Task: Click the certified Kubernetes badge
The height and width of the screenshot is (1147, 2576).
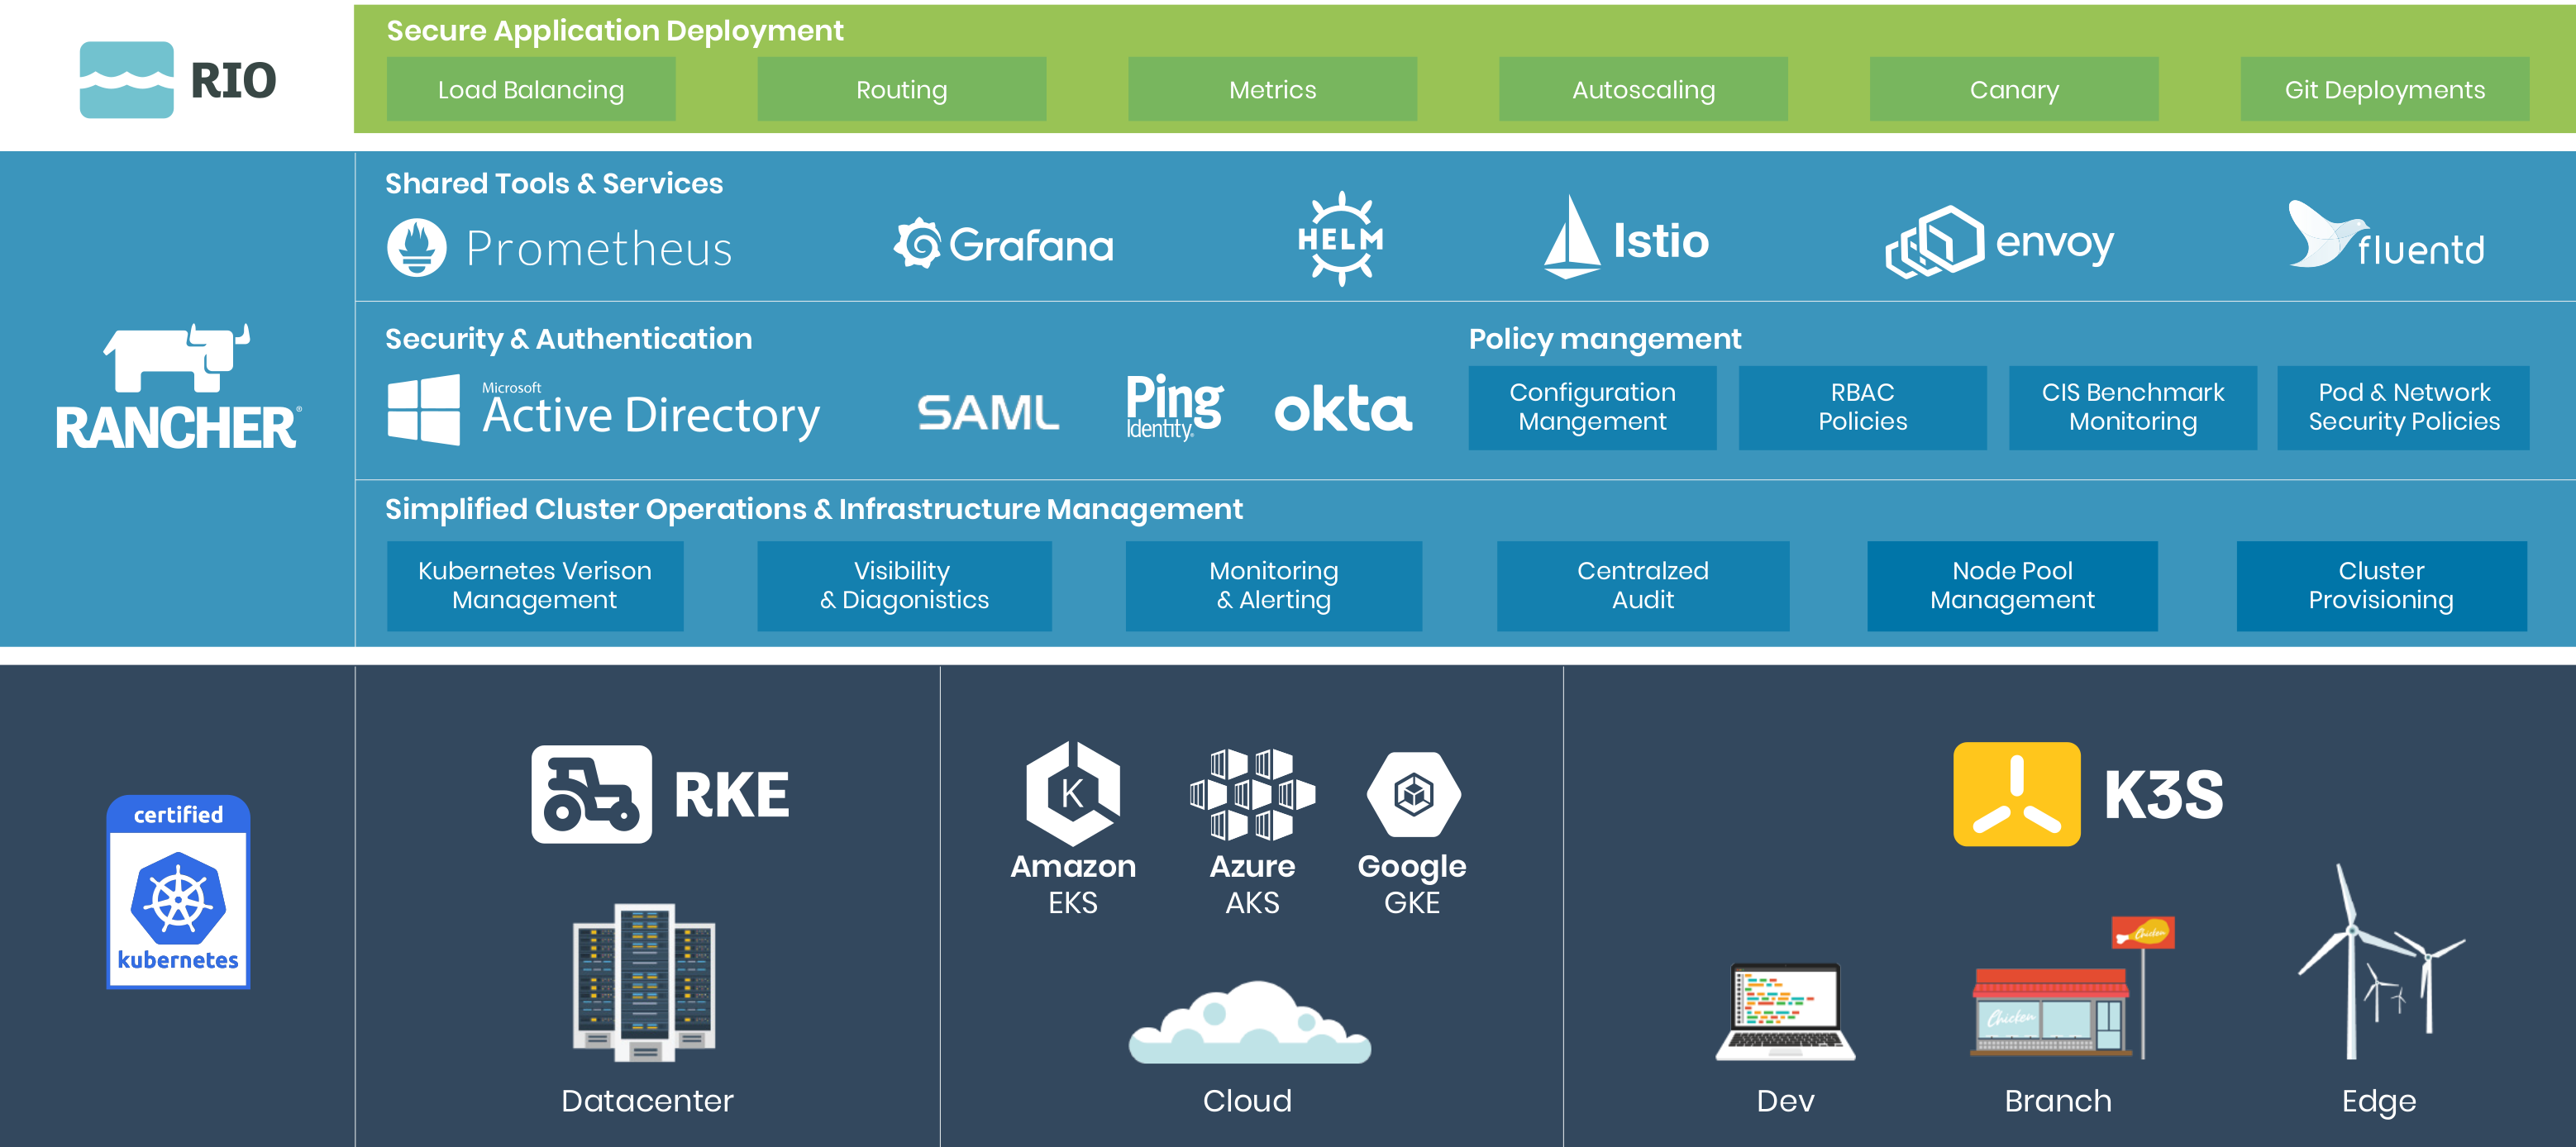Action: 178,891
